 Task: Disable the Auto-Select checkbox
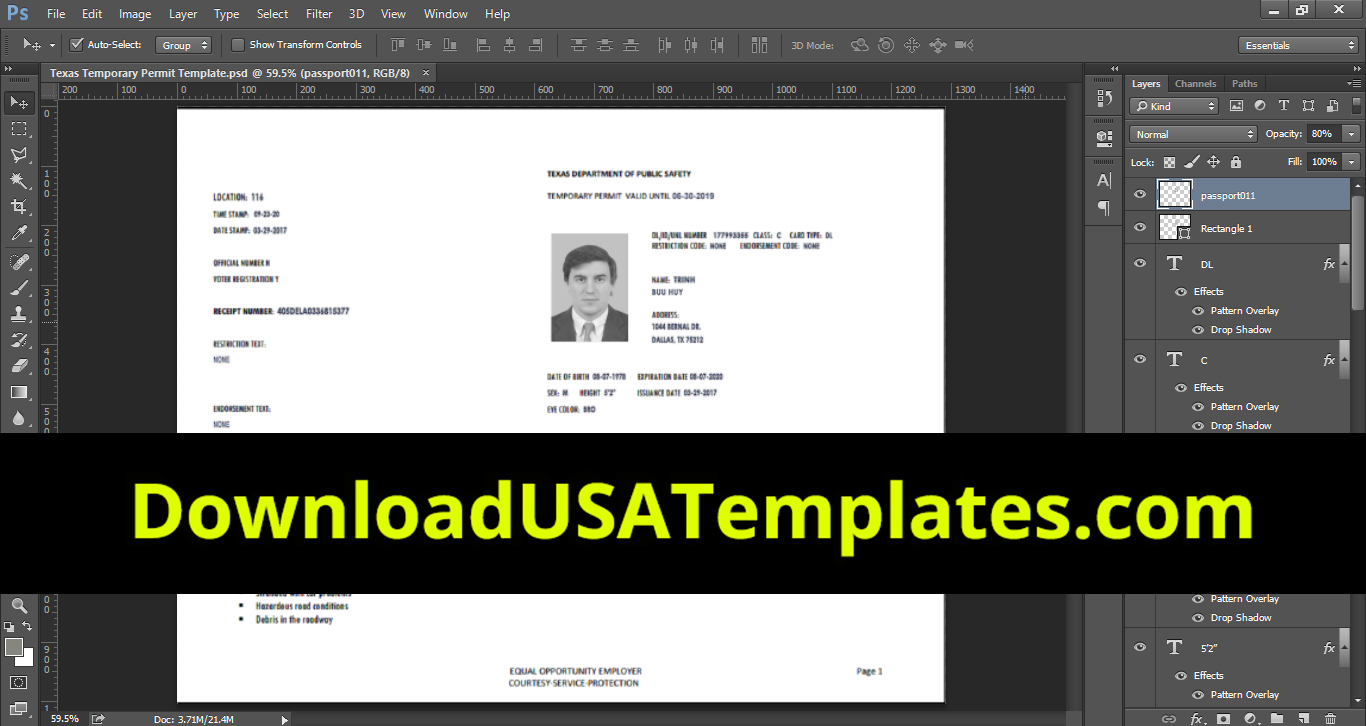76,45
